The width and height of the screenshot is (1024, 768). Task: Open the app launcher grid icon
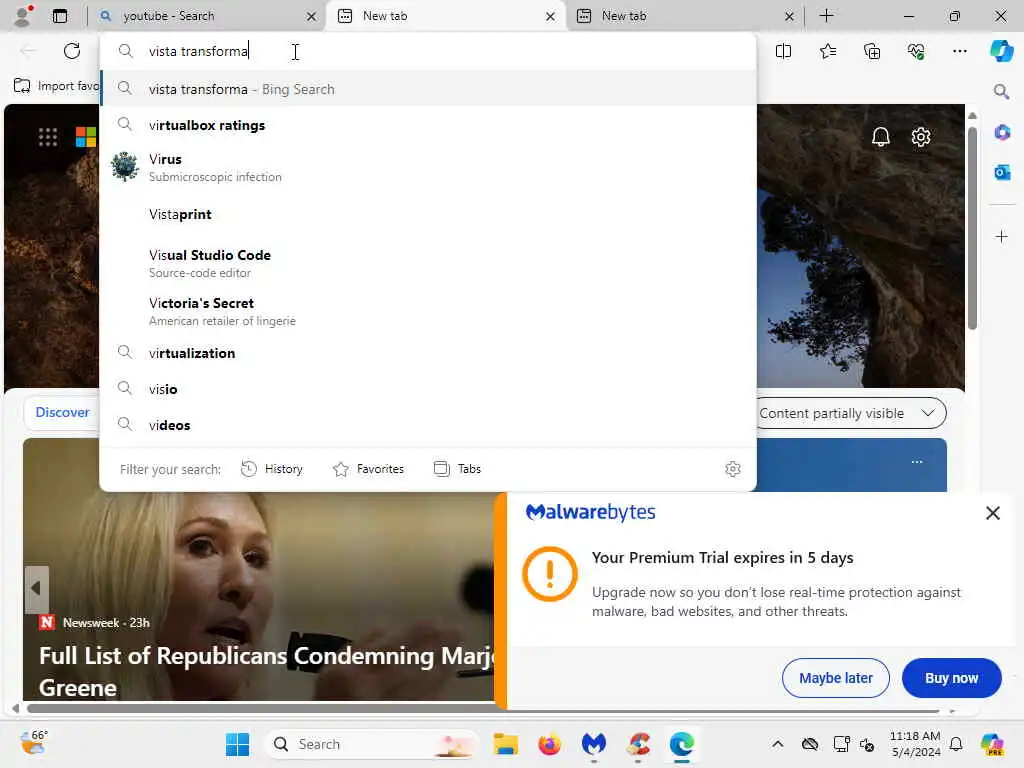click(x=48, y=136)
